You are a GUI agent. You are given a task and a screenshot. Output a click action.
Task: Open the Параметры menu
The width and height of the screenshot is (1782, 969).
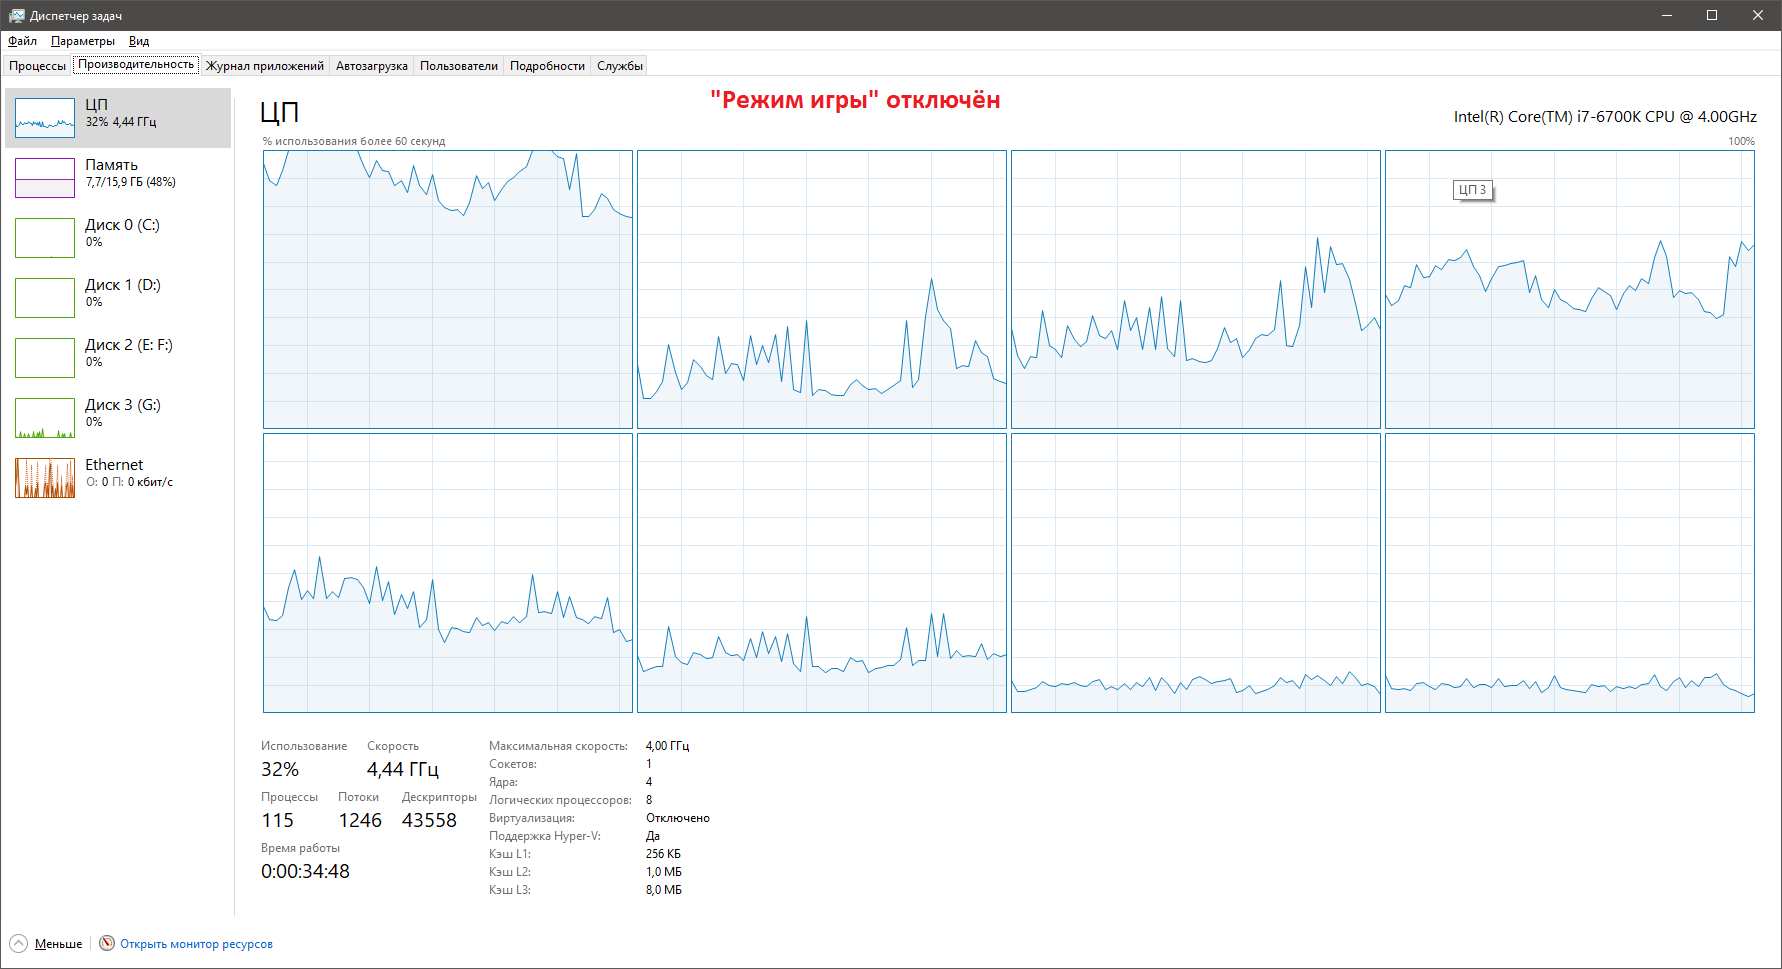tap(83, 41)
